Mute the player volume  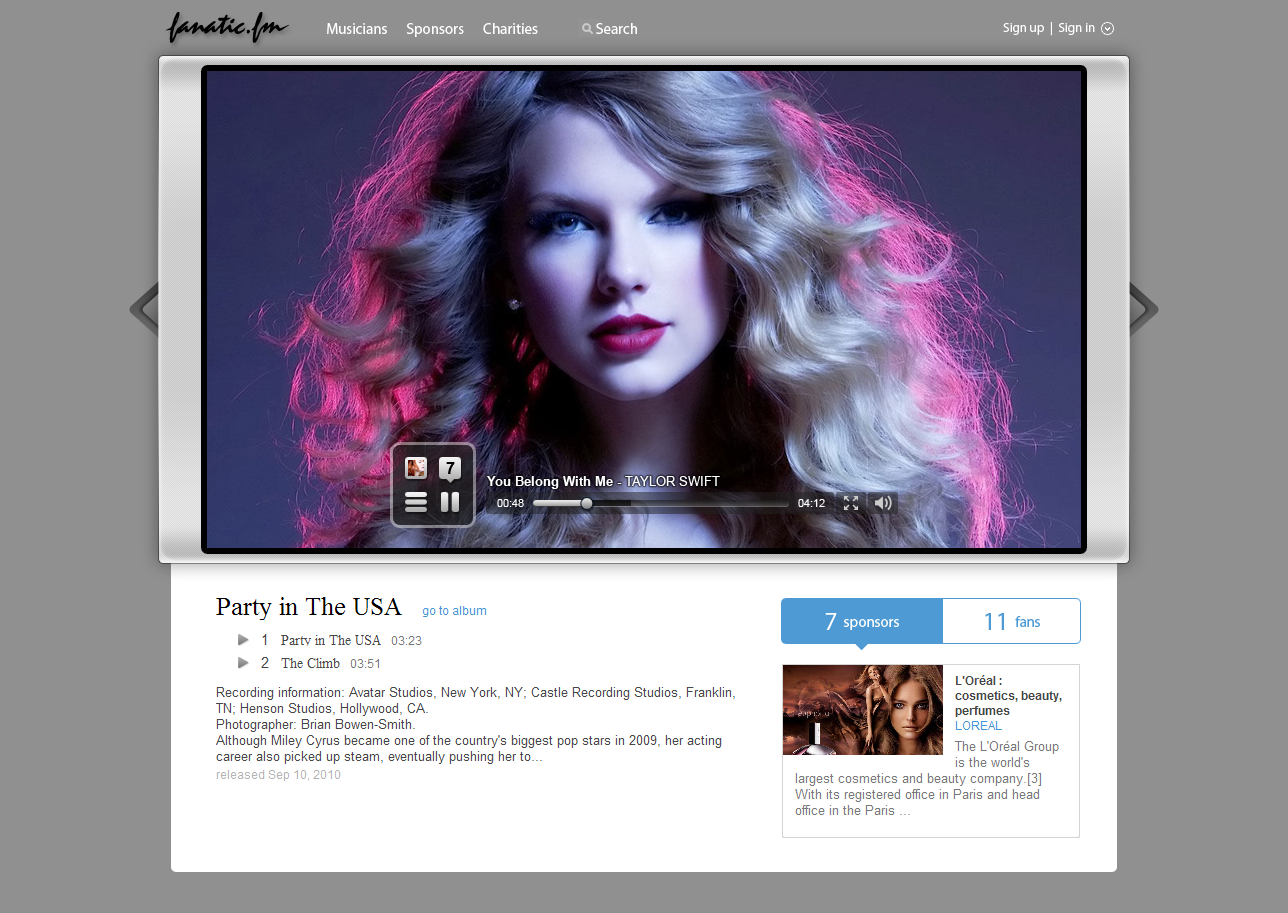click(x=883, y=503)
